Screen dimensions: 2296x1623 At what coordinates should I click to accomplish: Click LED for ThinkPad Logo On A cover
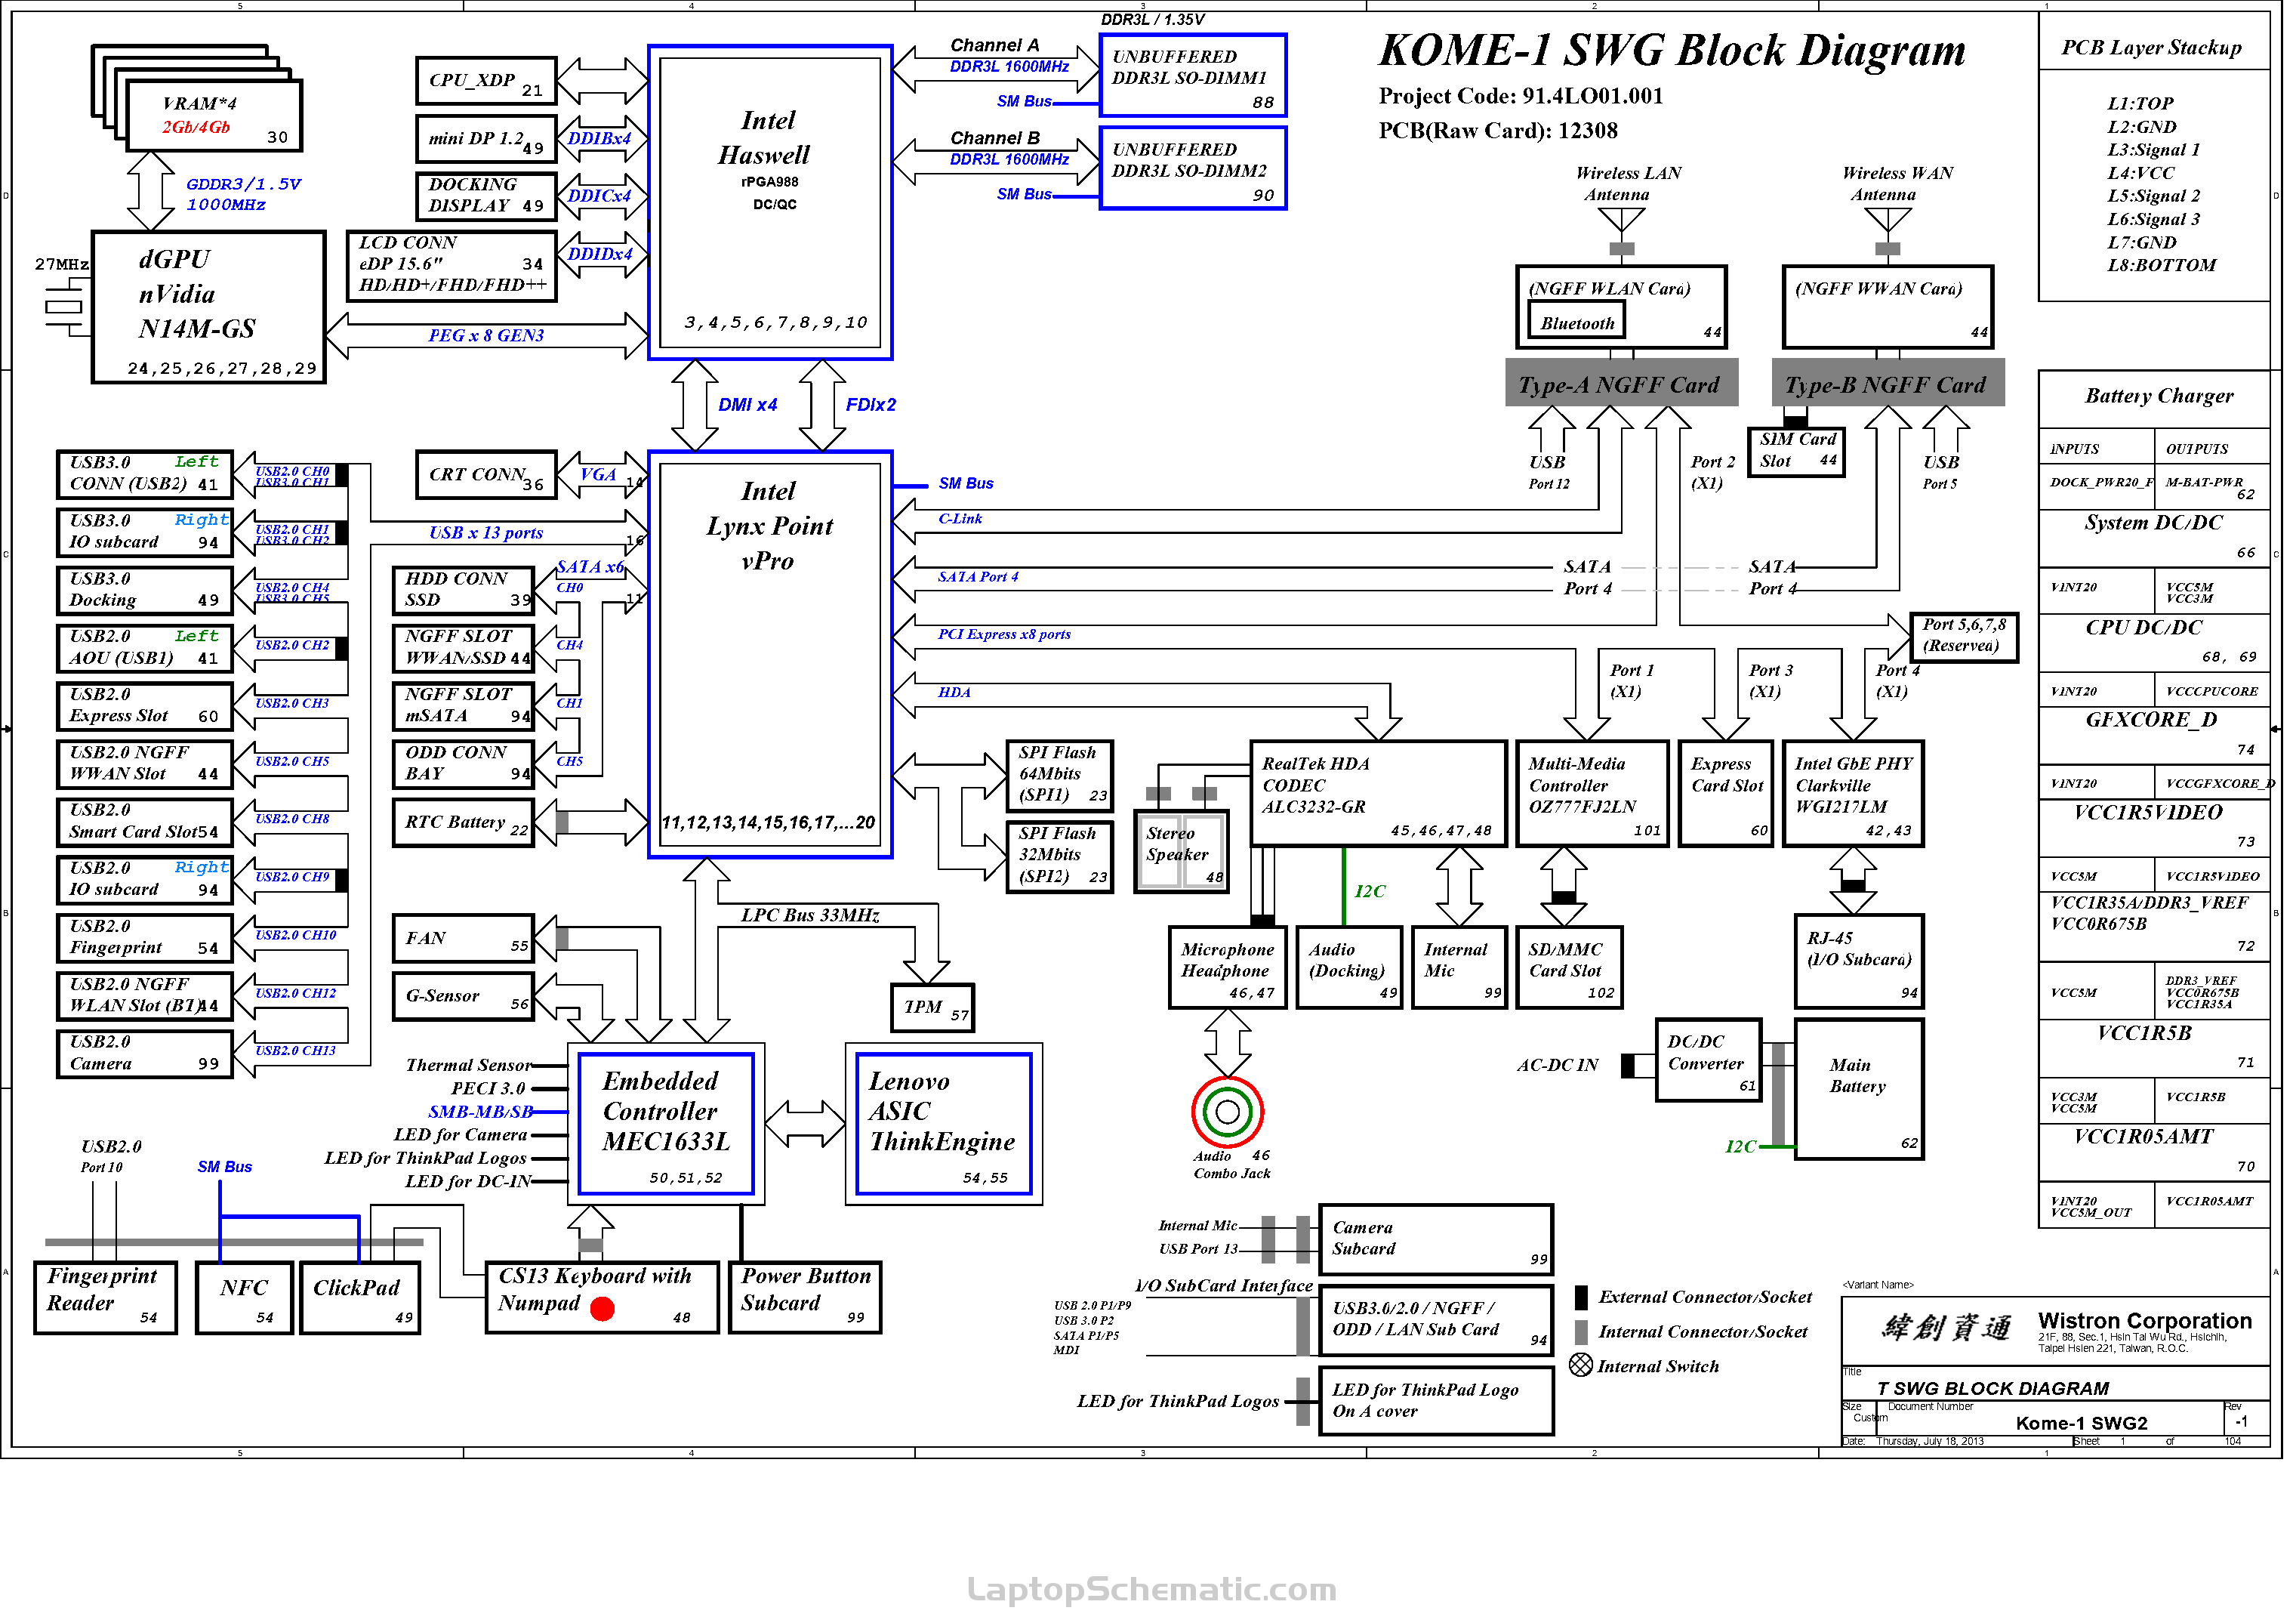[x=1436, y=1402]
